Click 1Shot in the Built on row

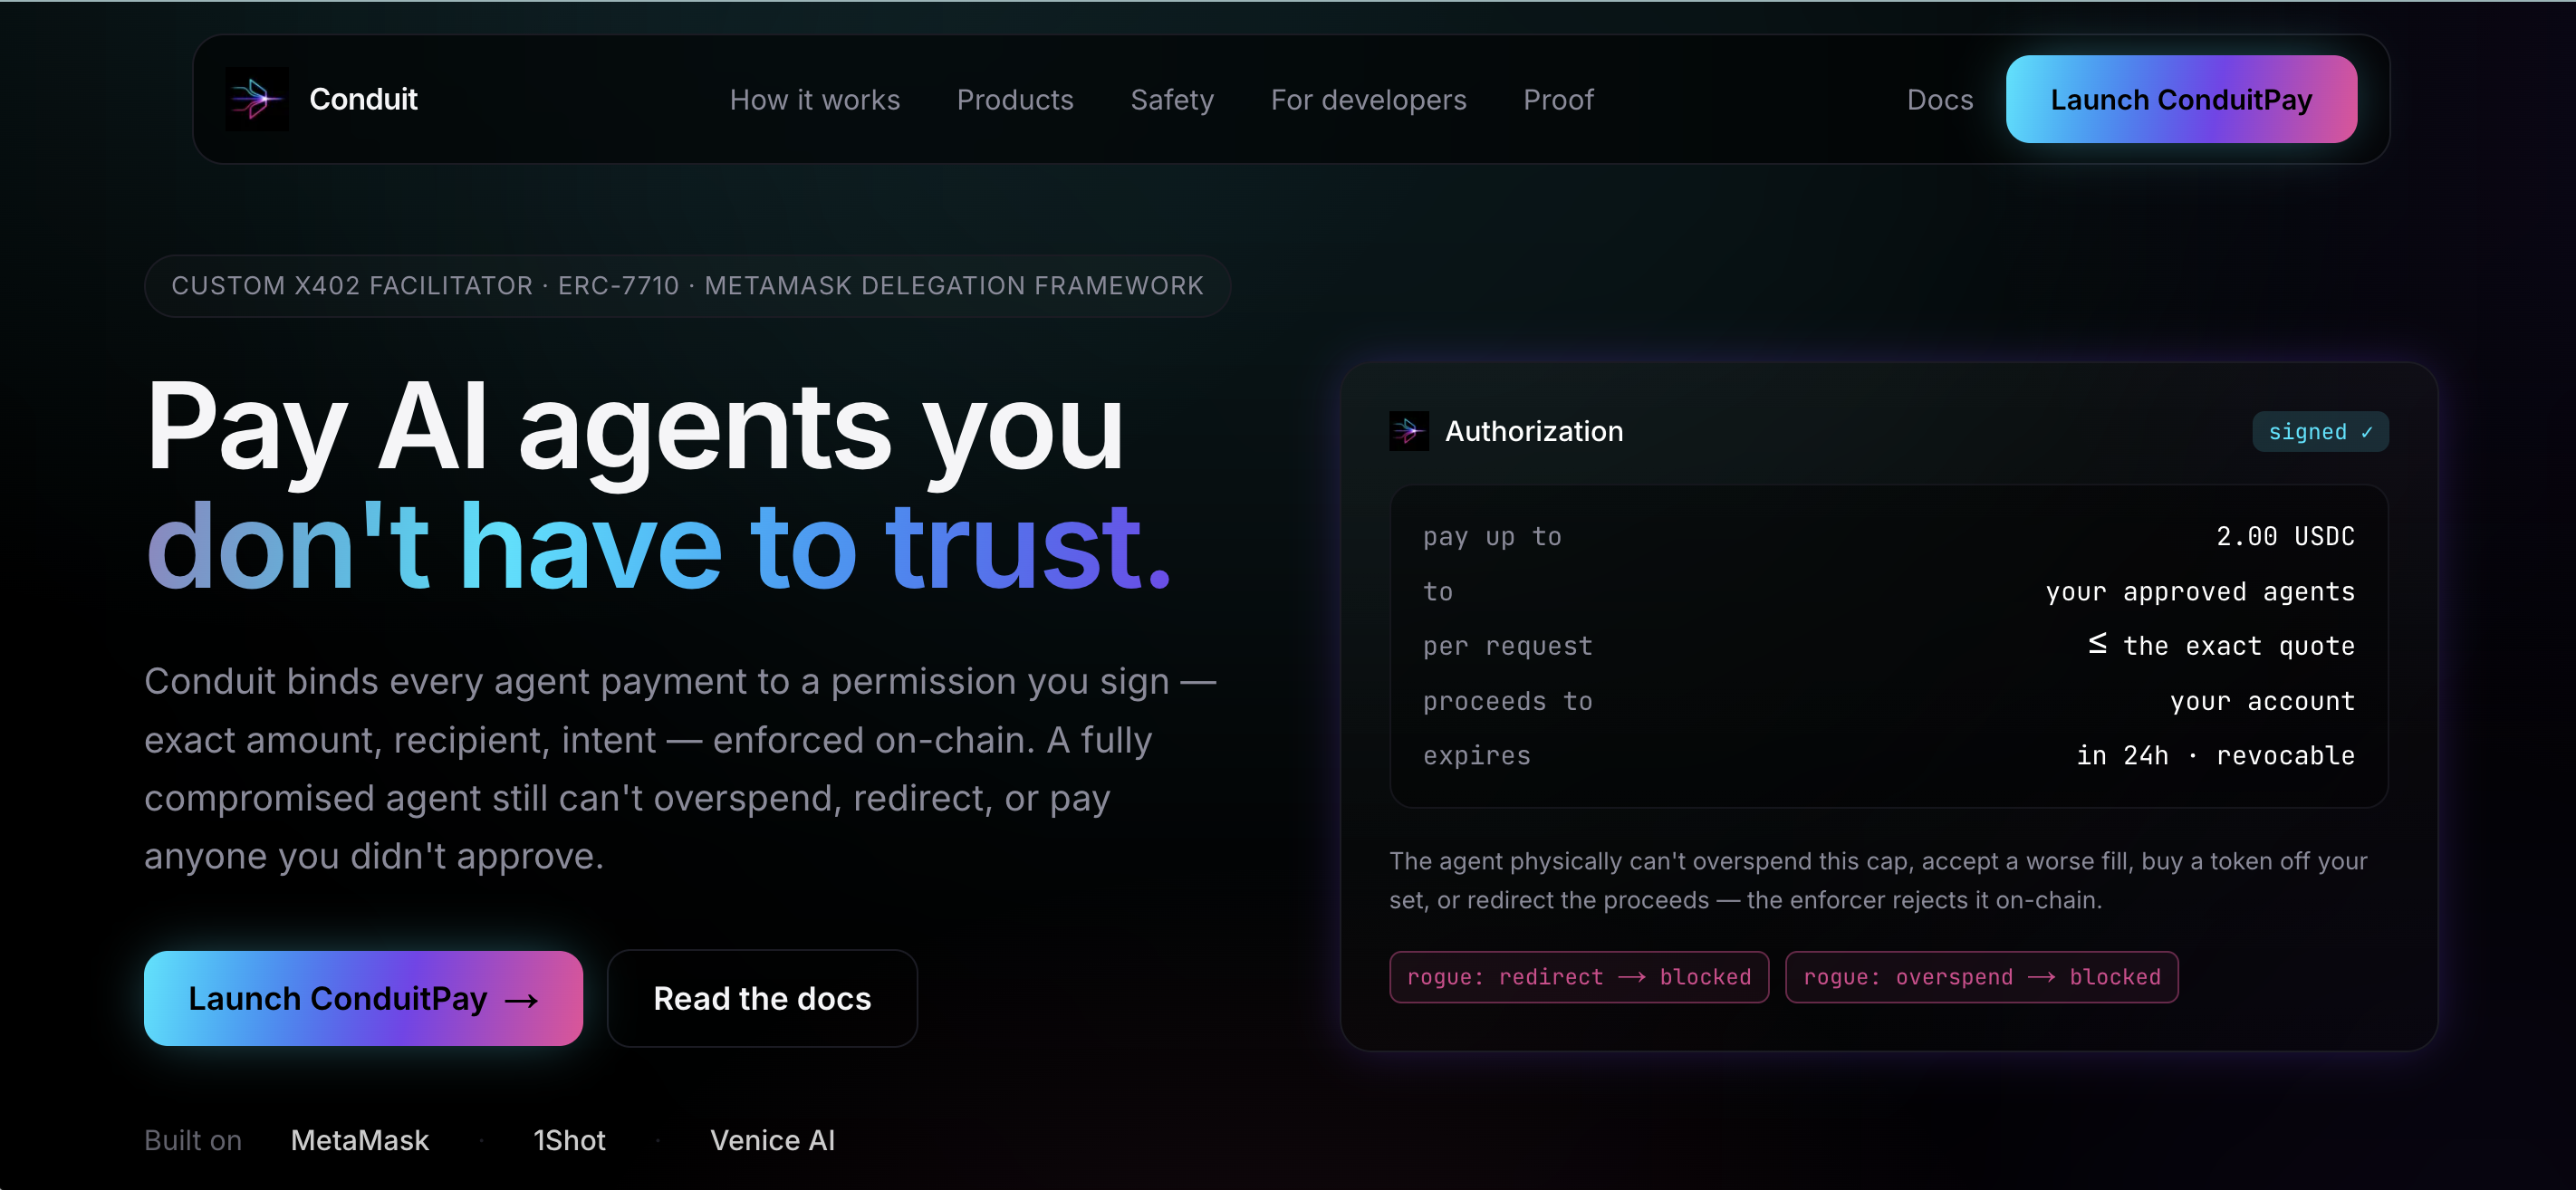pyautogui.click(x=569, y=1140)
